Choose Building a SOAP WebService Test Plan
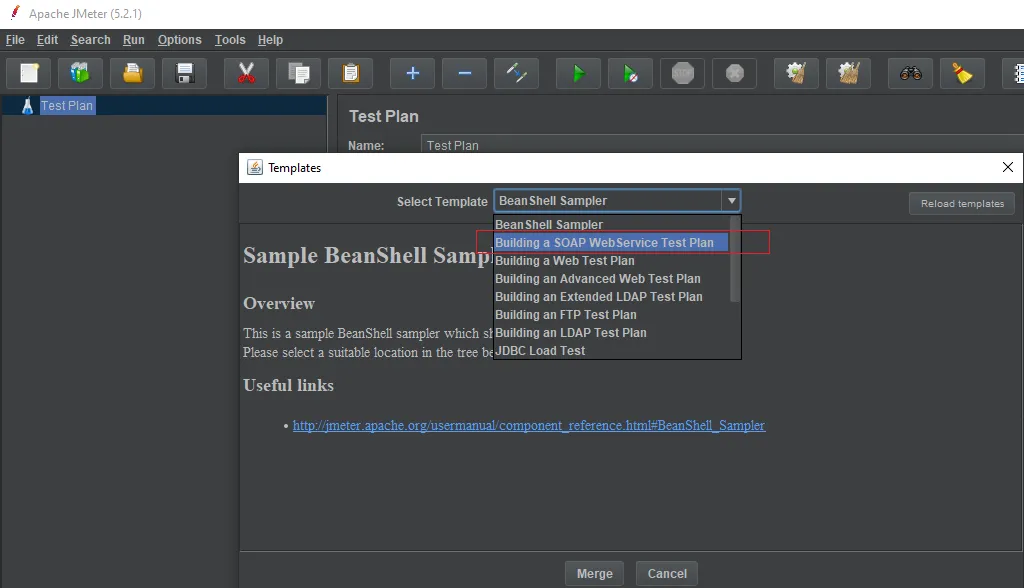The image size is (1024, 588). (611, 242)
